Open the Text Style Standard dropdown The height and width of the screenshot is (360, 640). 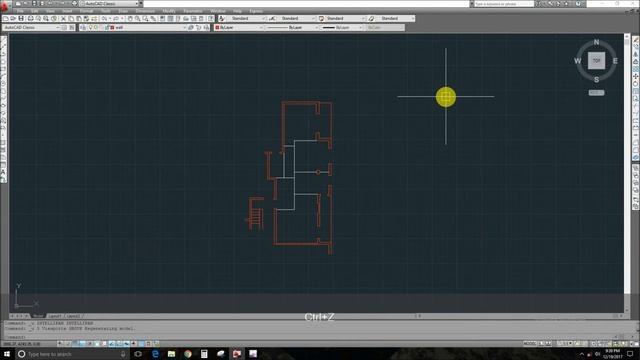click(263, 19)
